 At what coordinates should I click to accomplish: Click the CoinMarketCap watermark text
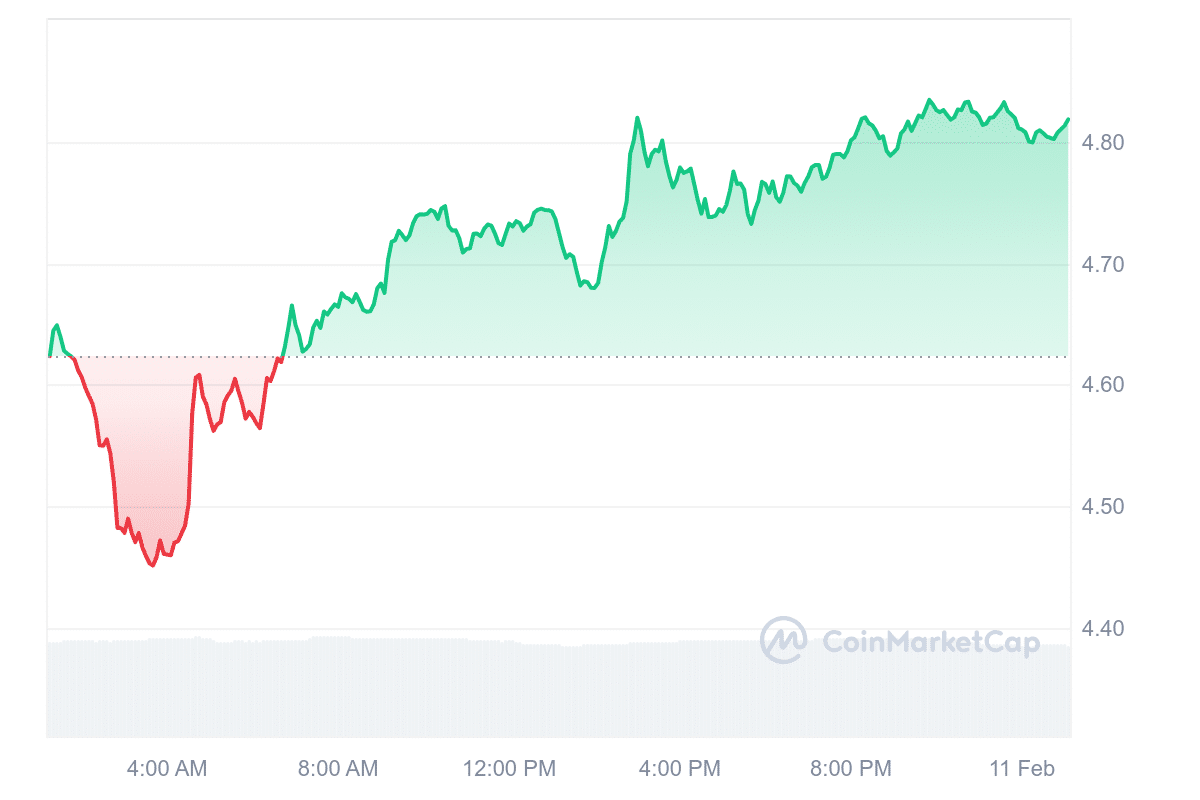pos(931,642)
